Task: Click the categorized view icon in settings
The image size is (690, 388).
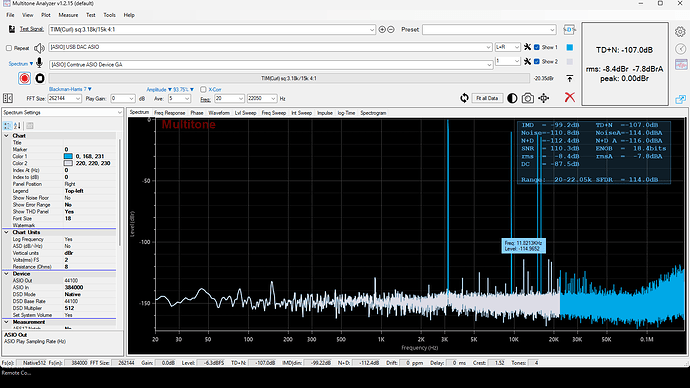Action: pos(7,126)
